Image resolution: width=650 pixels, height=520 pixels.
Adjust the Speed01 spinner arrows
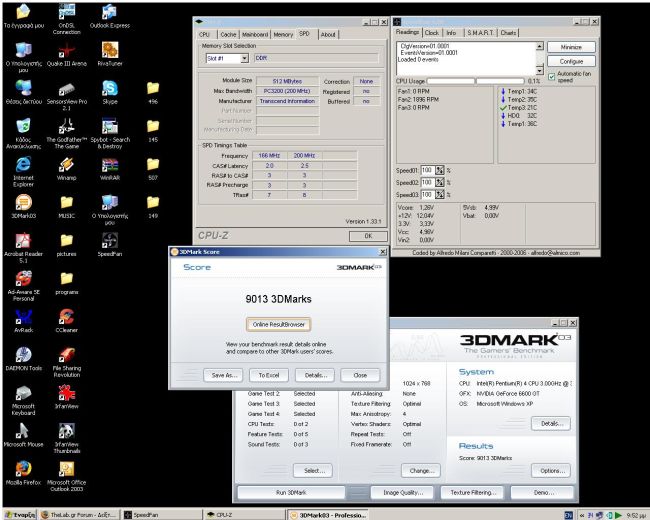click(x=440, y=170)
